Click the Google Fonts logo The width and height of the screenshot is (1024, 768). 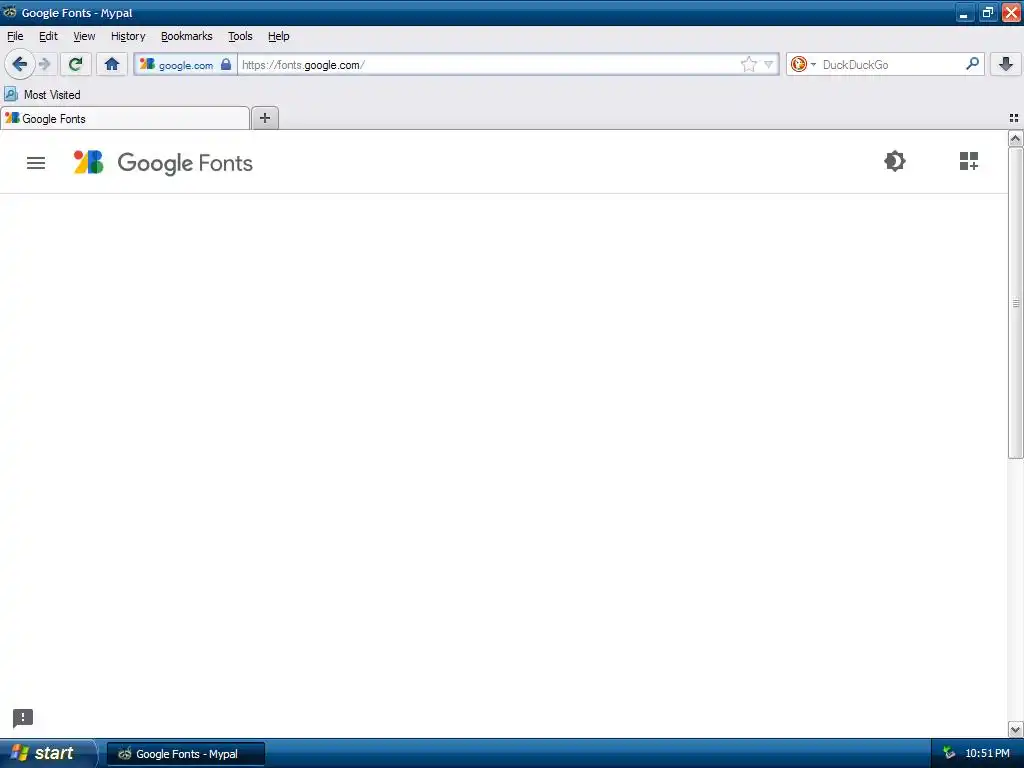click(x=163, y=163)
